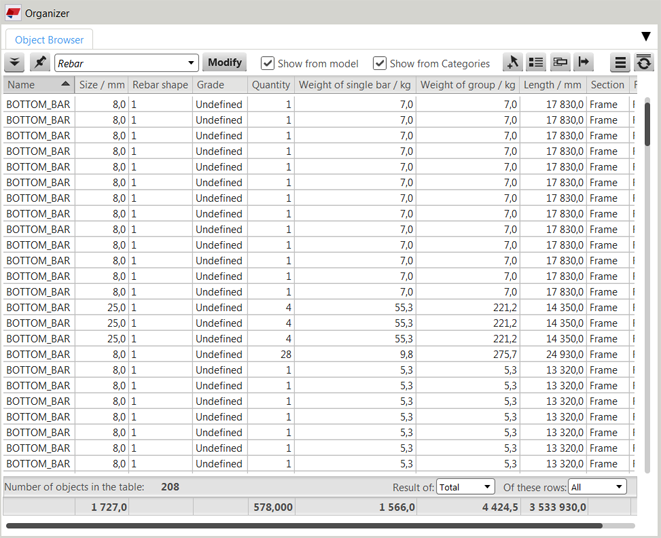Click the Quantity column header
This screenshot has width=661, height=538.
(270, 85)
